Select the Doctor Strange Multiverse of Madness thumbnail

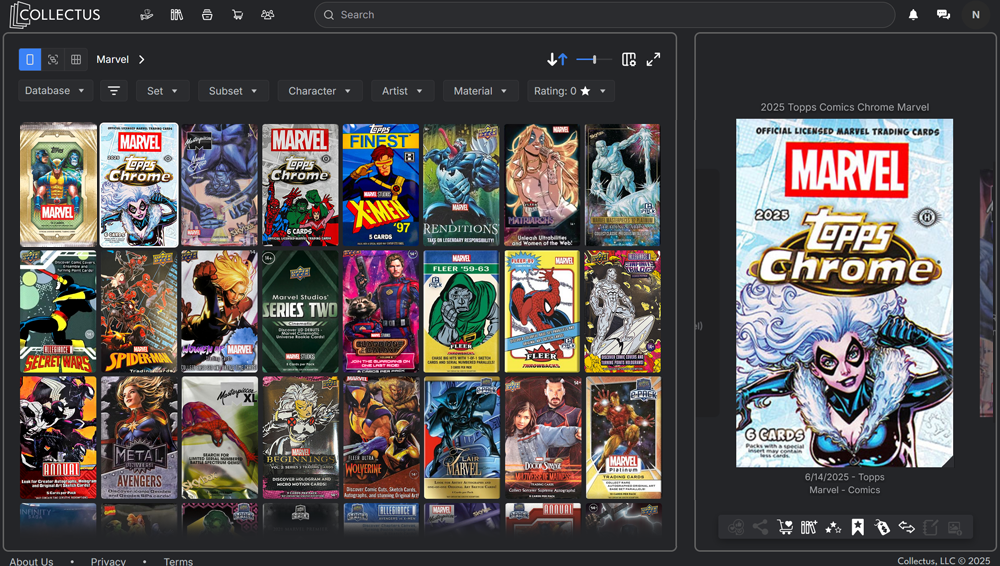[542, 438]
